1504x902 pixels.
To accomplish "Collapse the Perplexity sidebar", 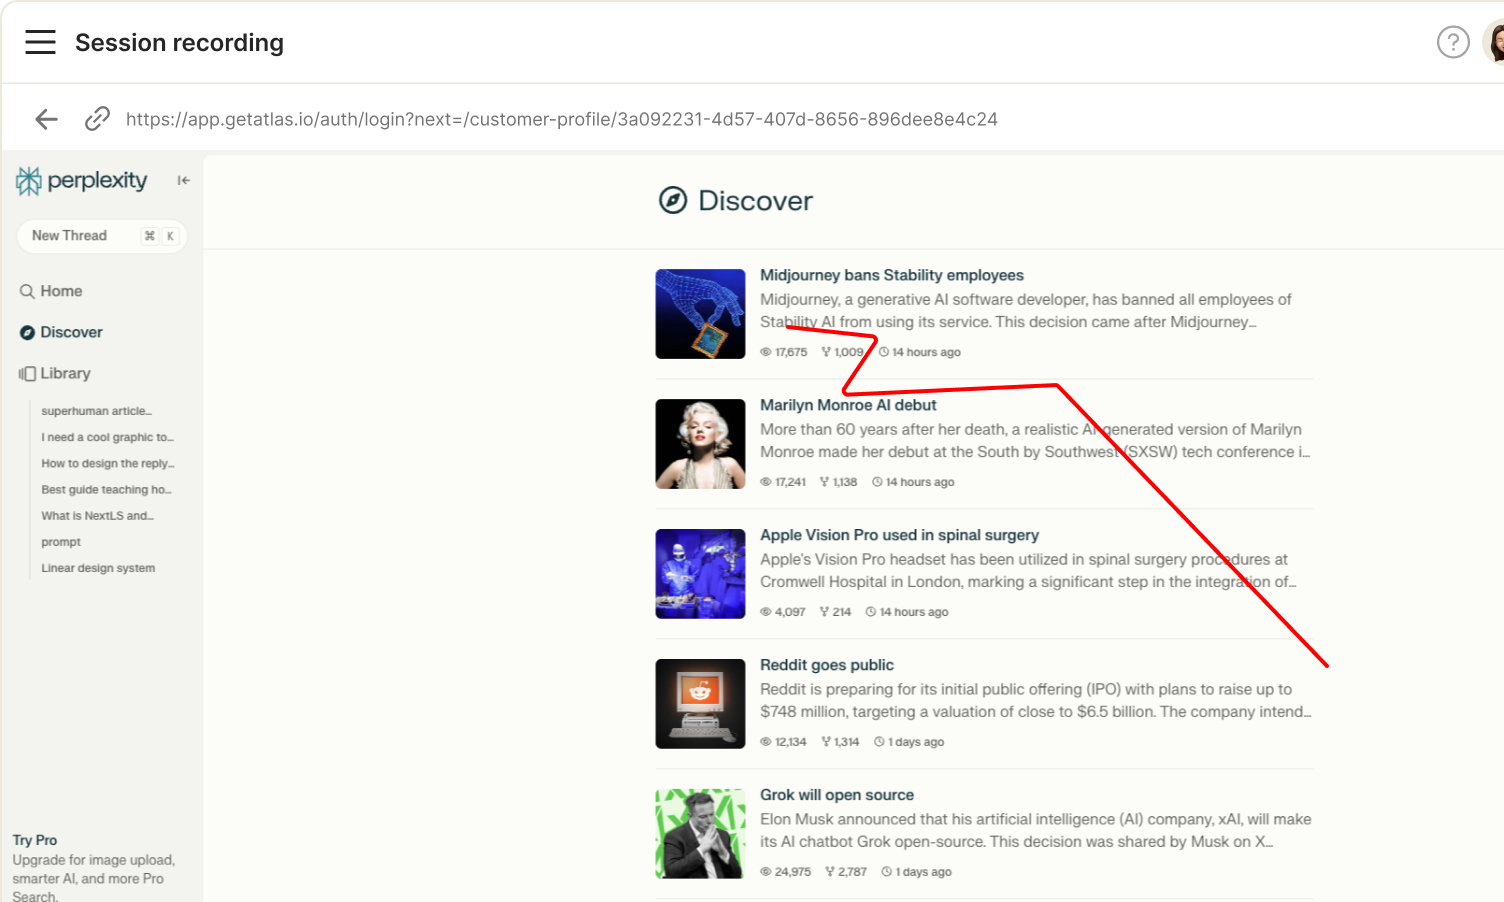I will point(183,181).
